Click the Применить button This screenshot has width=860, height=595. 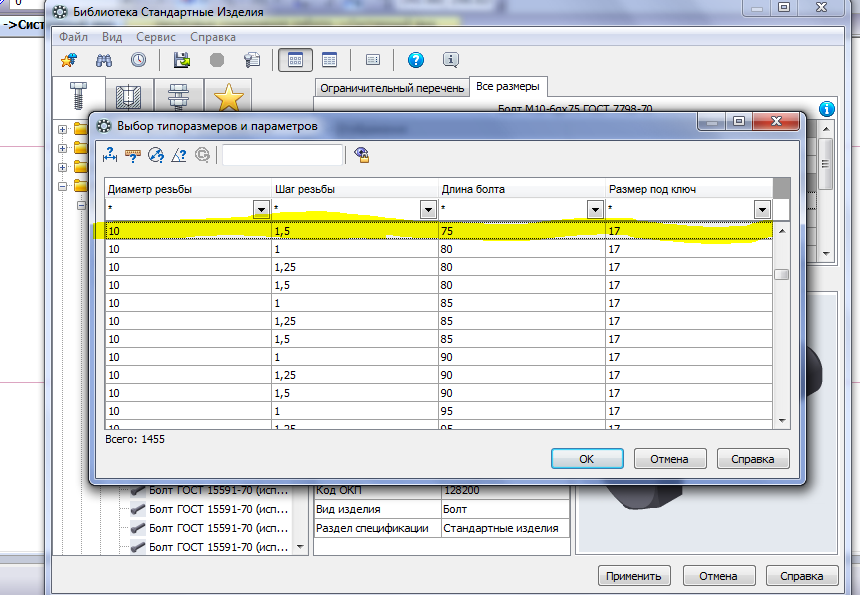pos(633,576)
